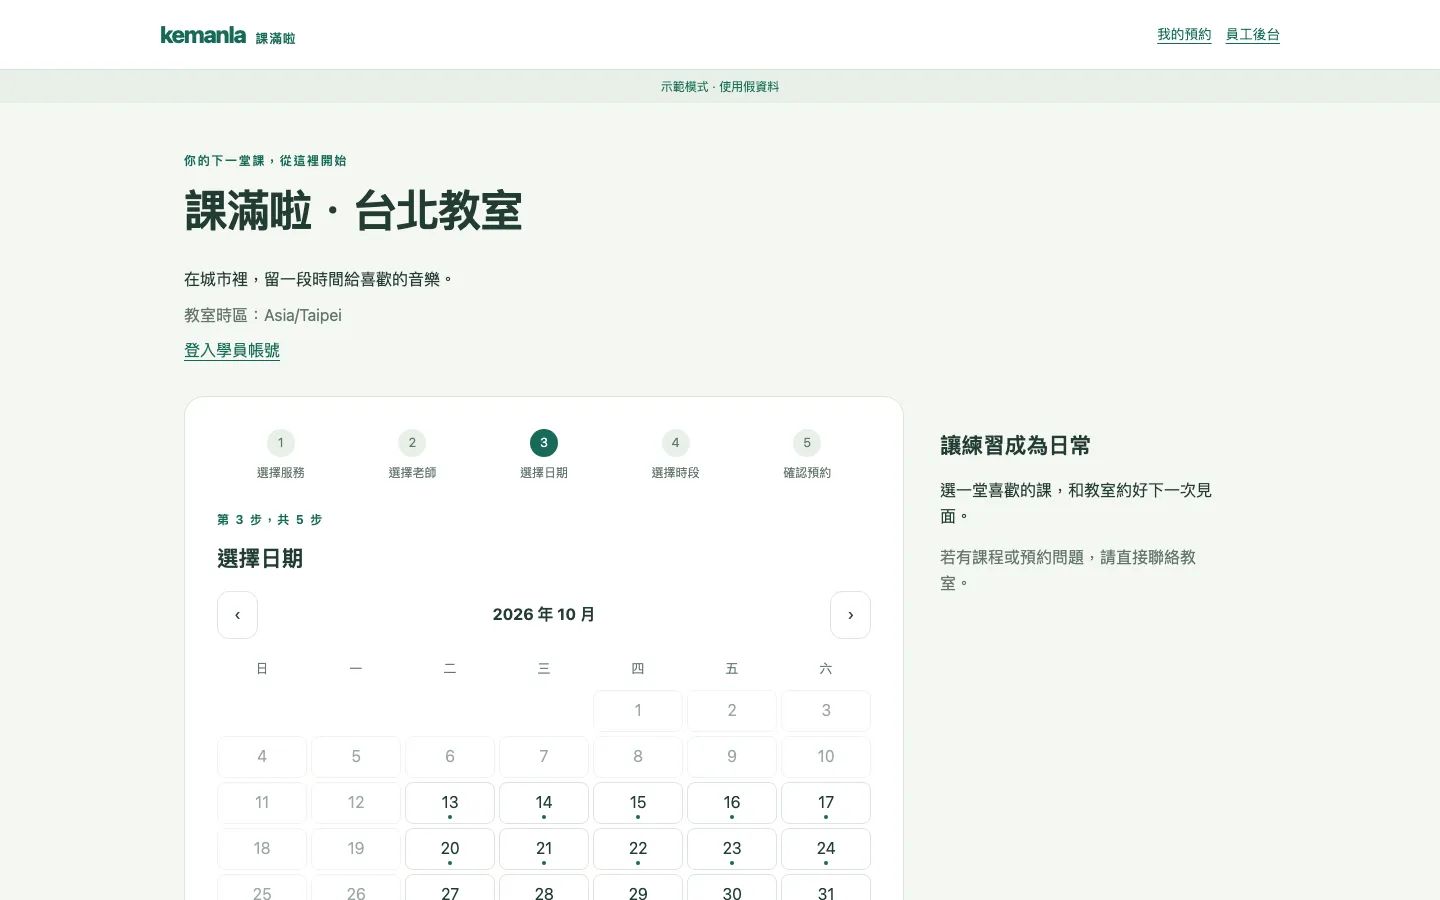Screen dimensions: 1440x900
Task: Click 教室時區：Asia/Taipei text
Action: coord(263,315)
